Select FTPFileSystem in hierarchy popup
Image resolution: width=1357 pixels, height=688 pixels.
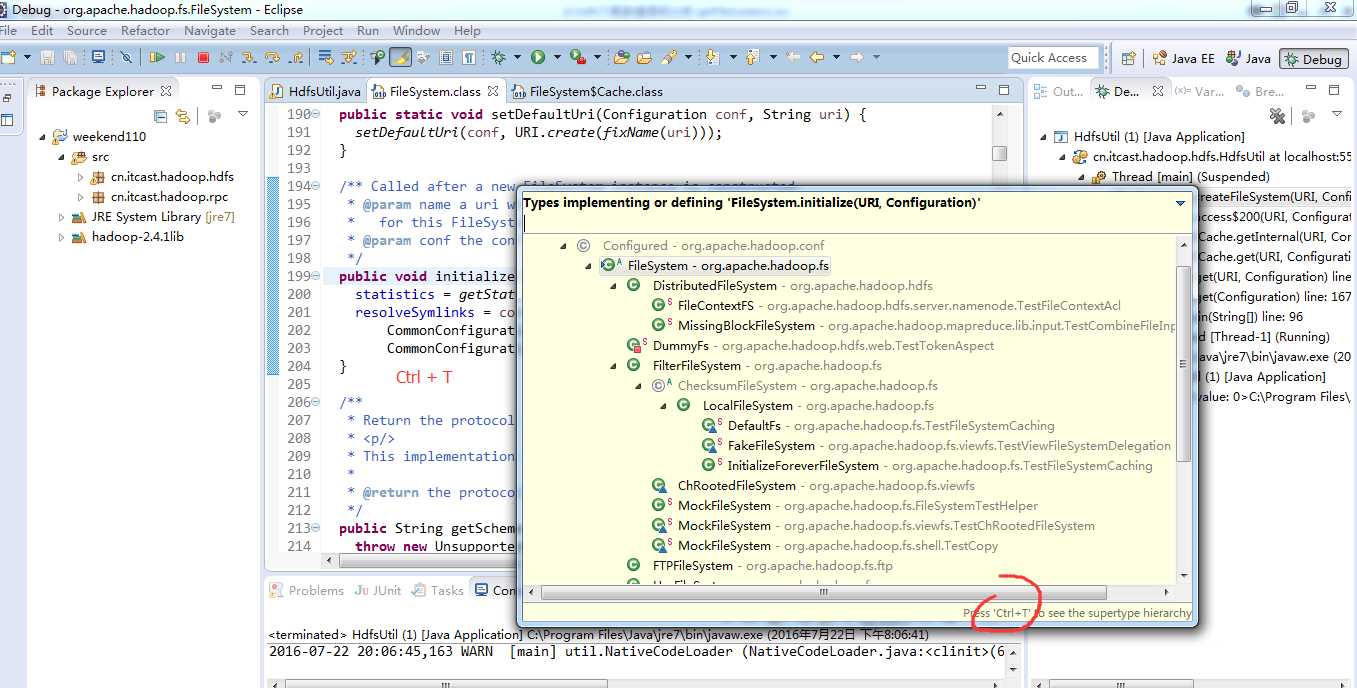tap(692, 566)
